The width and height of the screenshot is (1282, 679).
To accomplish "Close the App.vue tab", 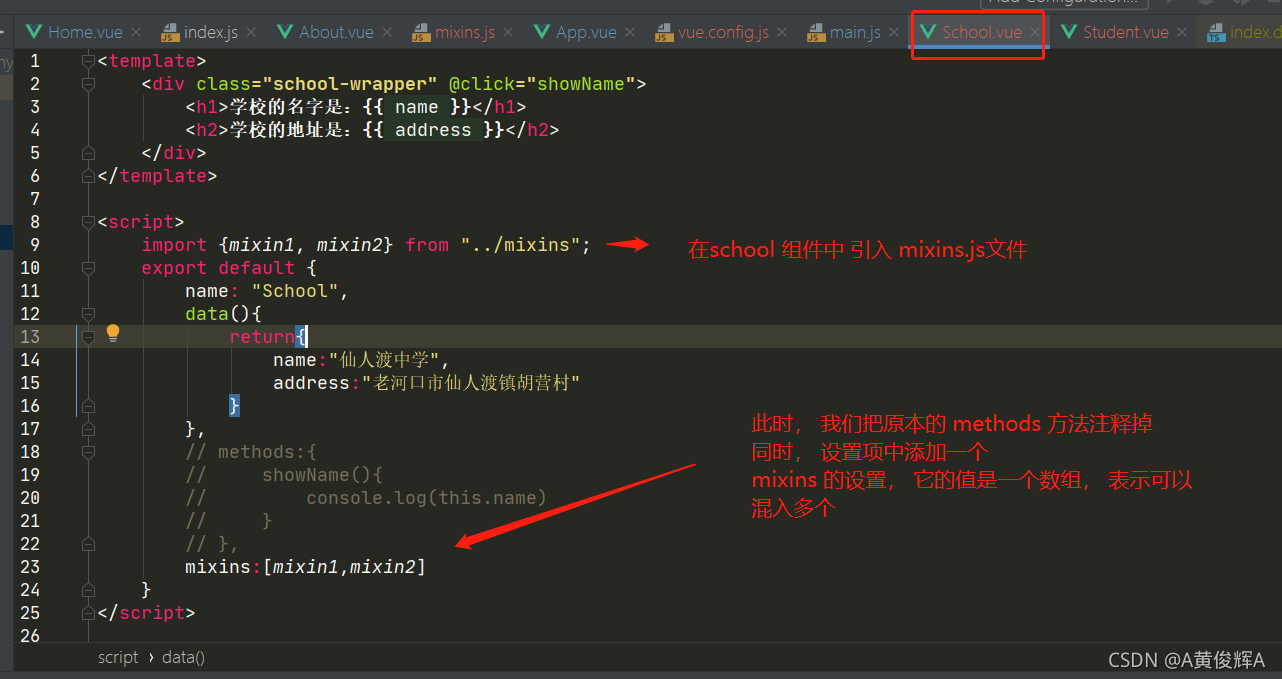I will (x=631, y=33).
